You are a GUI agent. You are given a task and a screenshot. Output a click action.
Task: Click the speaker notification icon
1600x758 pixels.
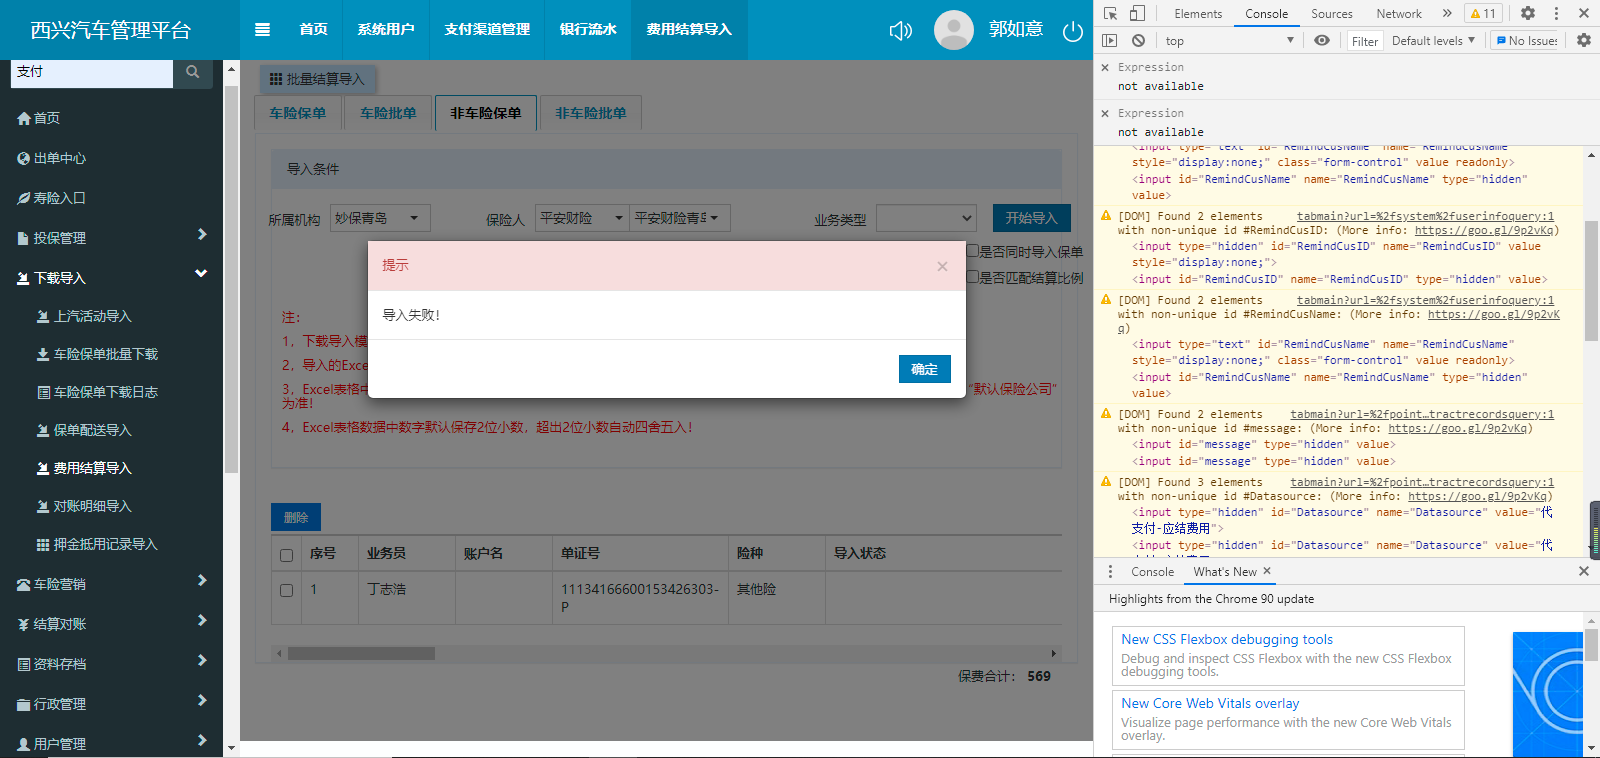click(x=900, y=31)
